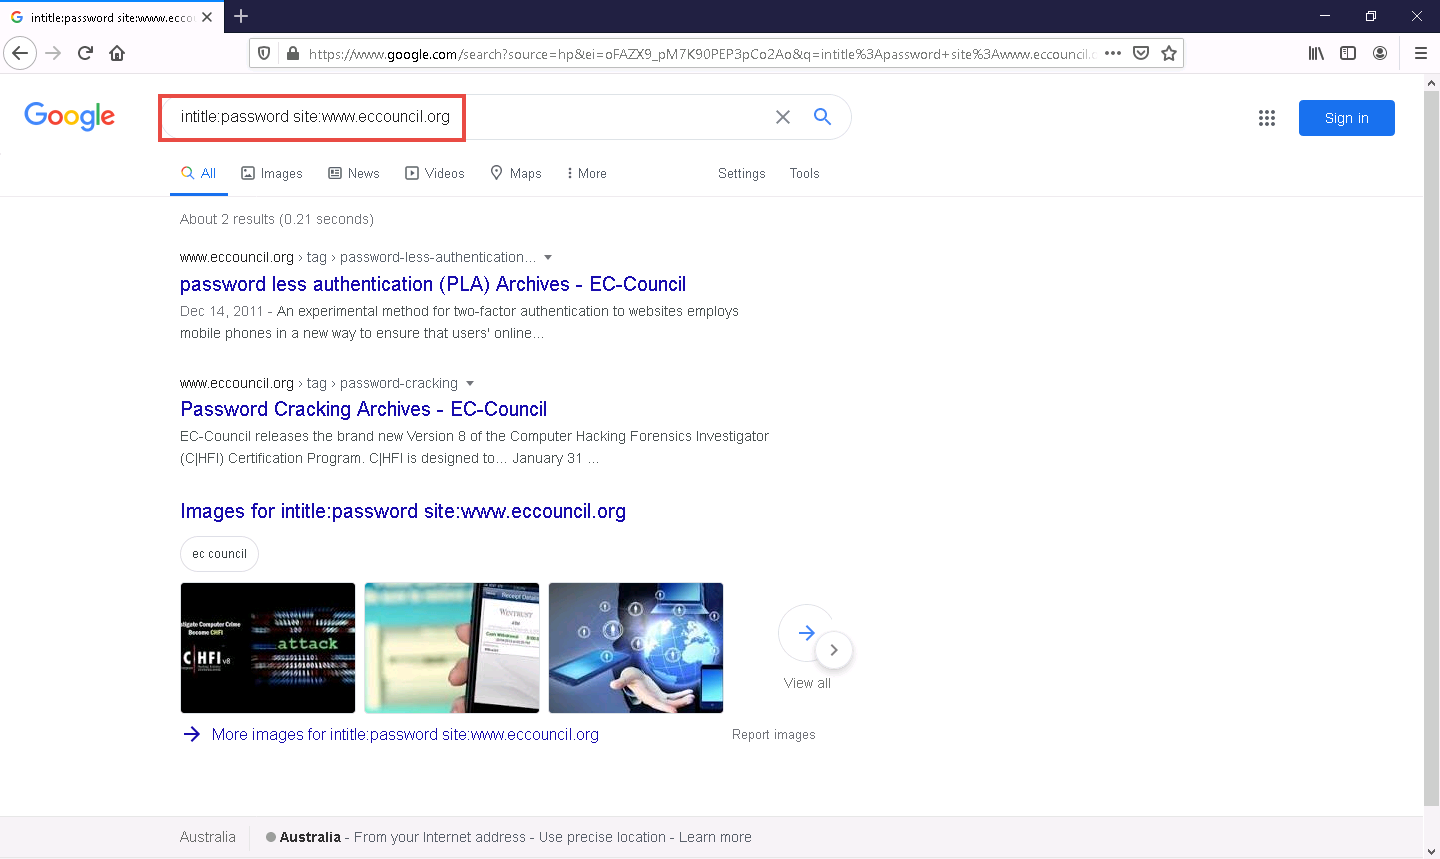
Task: Click the Google logo
Action: 70,116
